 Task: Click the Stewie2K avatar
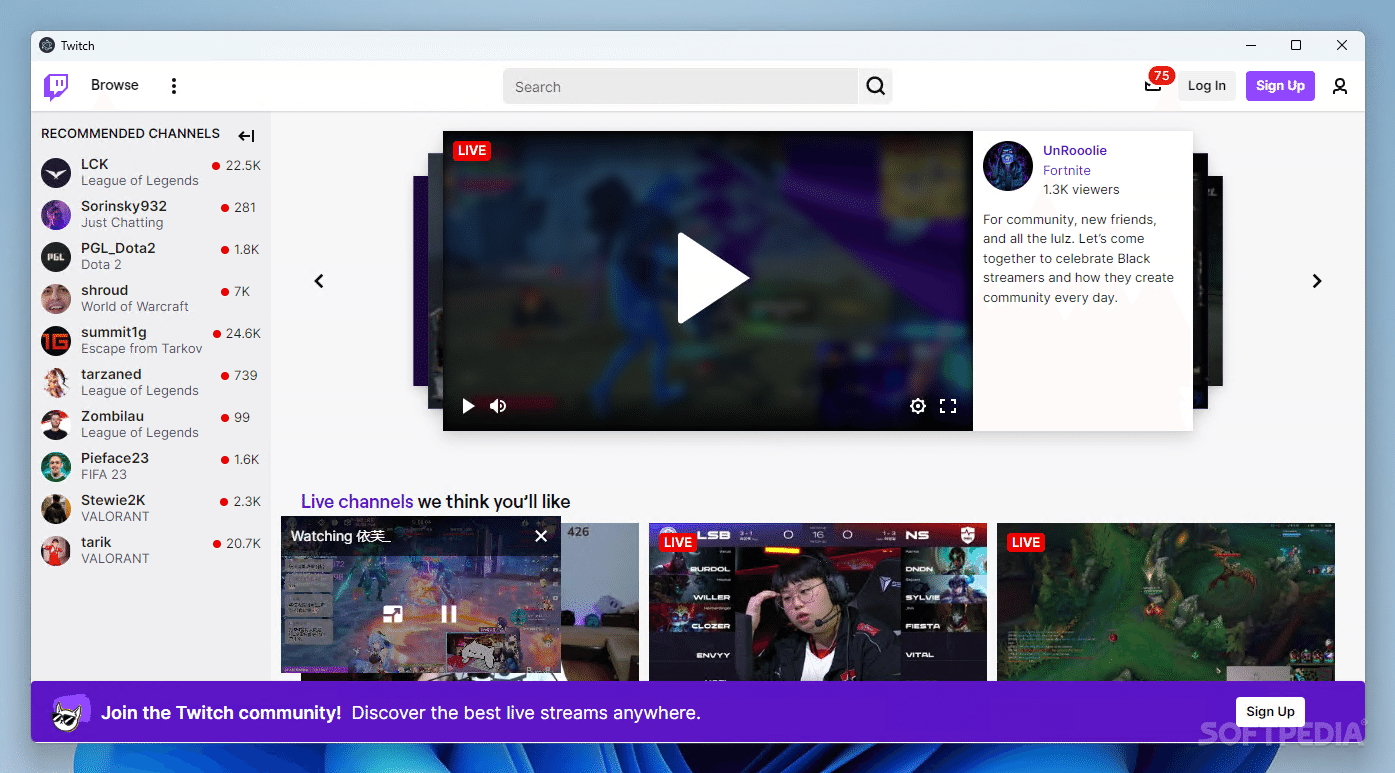coord(56,508)
